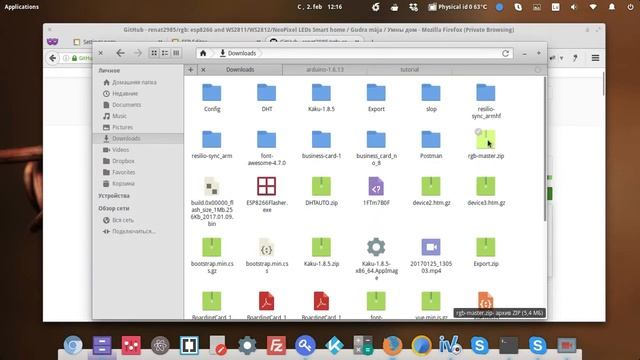Click the file list vertical scrollbar
Image resolution: width=640 pixels, height=360 pixels.
point(544,149)
